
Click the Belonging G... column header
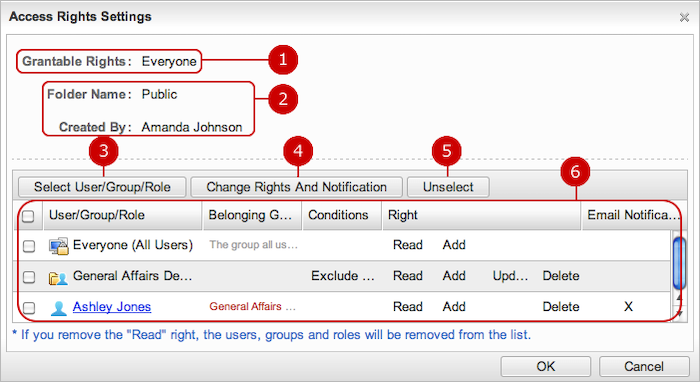(x=253, y=215)
